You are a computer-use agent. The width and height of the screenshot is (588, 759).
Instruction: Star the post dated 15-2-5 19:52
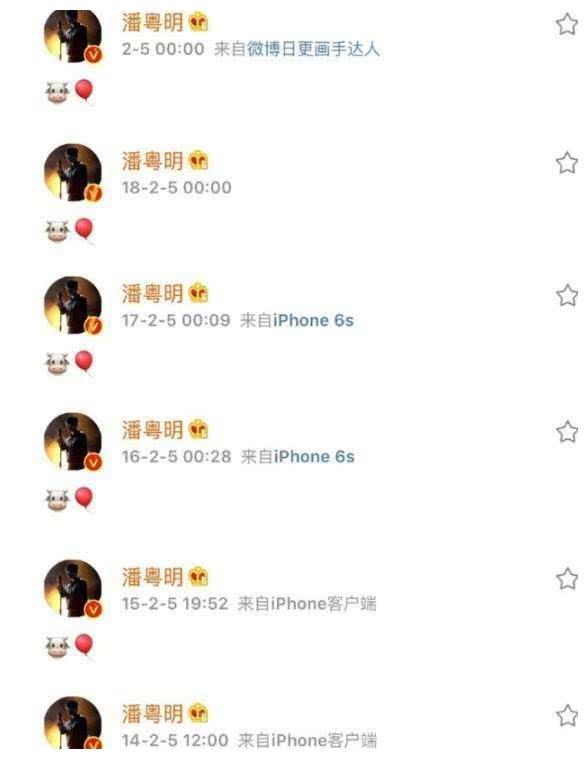coord(566,579)
